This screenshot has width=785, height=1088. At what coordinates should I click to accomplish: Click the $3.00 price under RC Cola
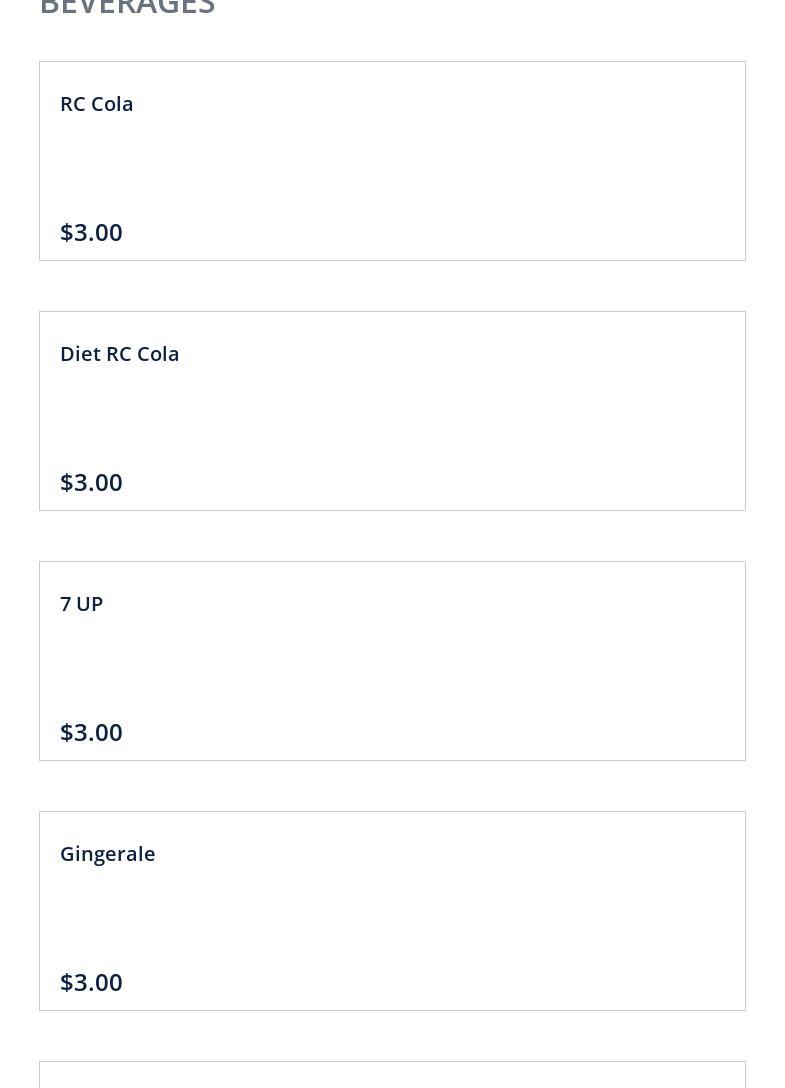pyautogui.click(x=91, y=232)
